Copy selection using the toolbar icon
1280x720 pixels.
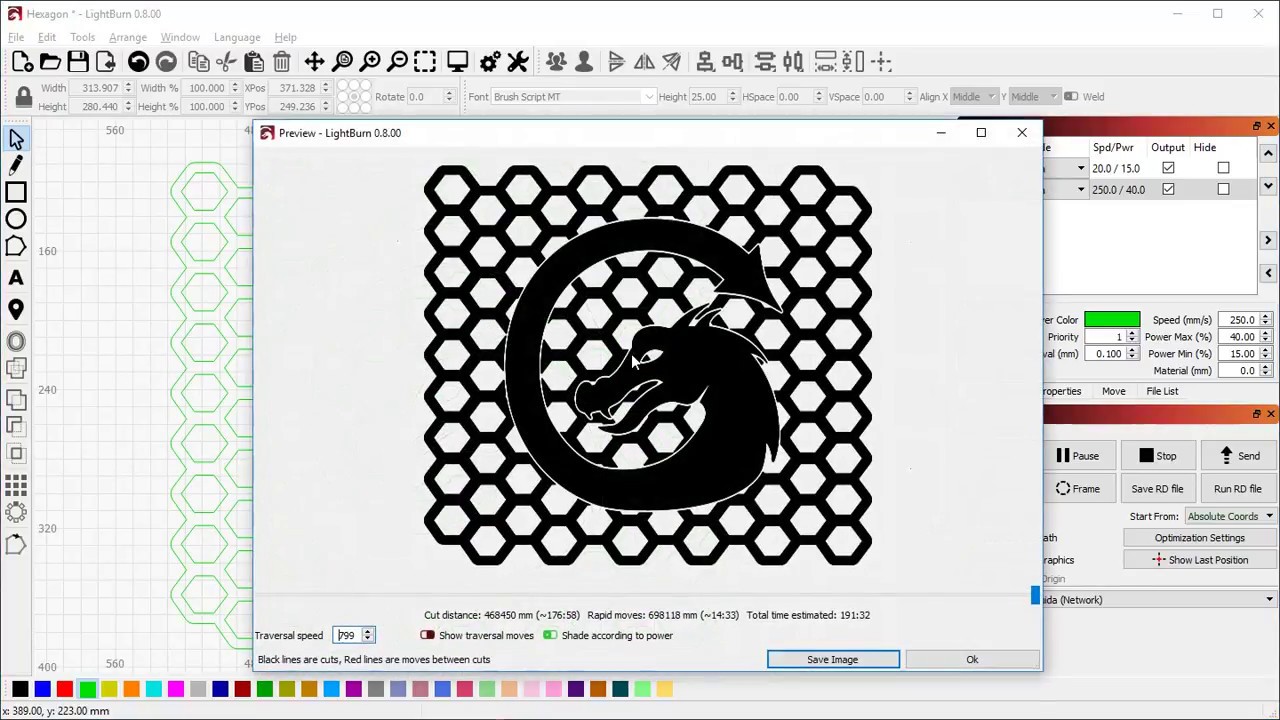pos(198,62)
